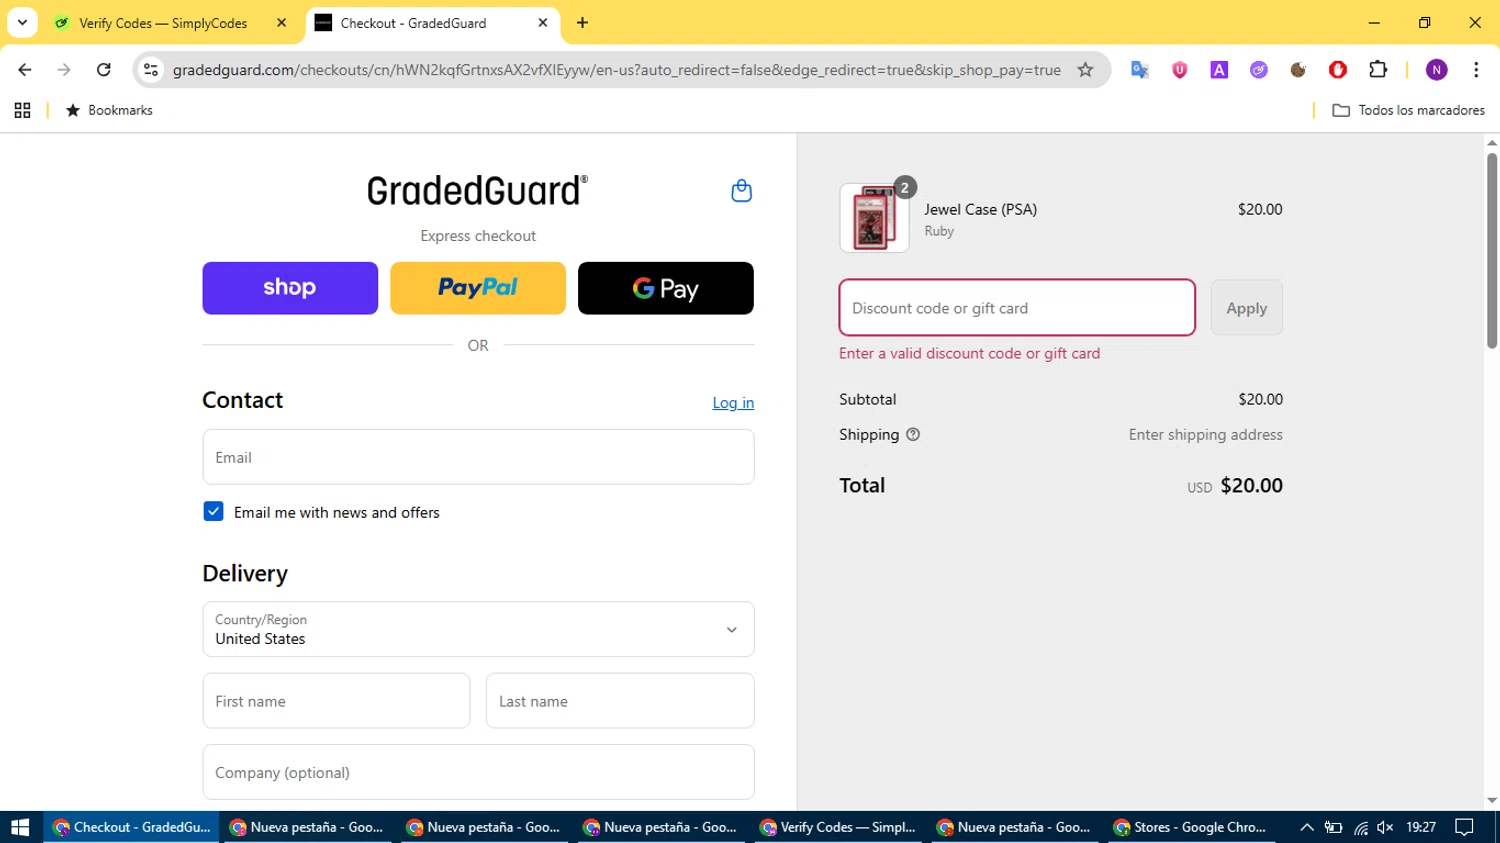Click the shipping info question mark icon

pos(913,435)
